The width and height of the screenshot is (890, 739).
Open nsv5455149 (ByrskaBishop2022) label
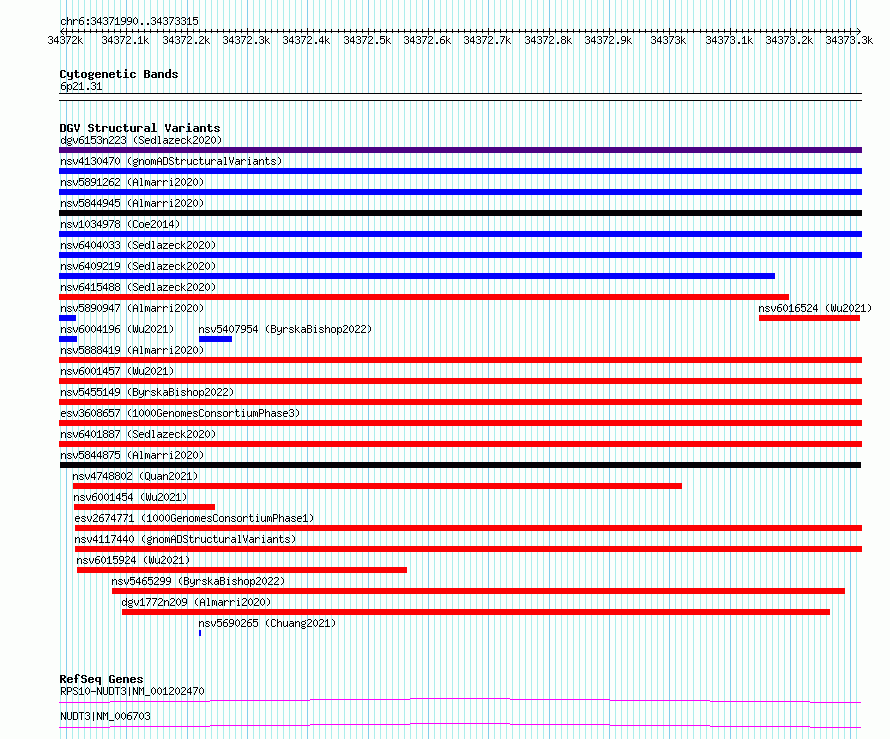[x=147, y=392]
